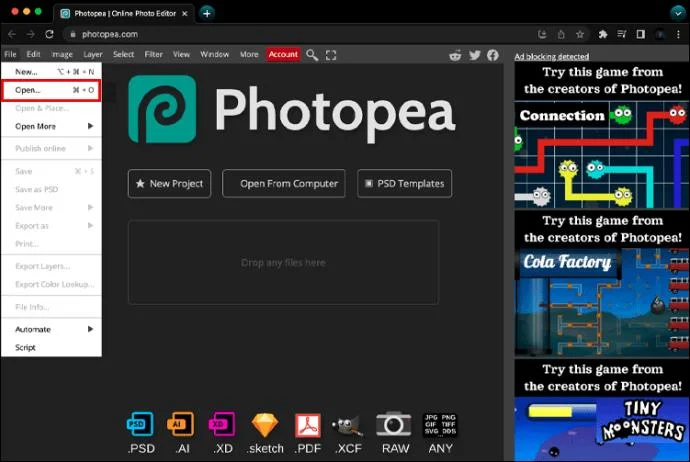690x462 pixels.
Task: Expand the Publish online submenu
Action: click(x=51, y=148)
